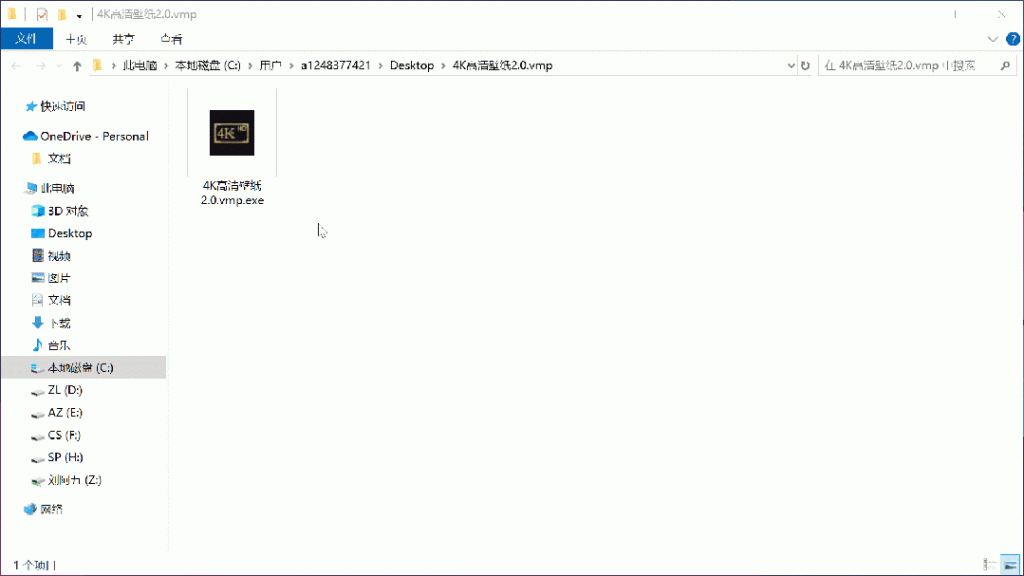Open the 文件 ribbon tab
This screenshot has height=576, width=1024.
click(x=26, y=39)
